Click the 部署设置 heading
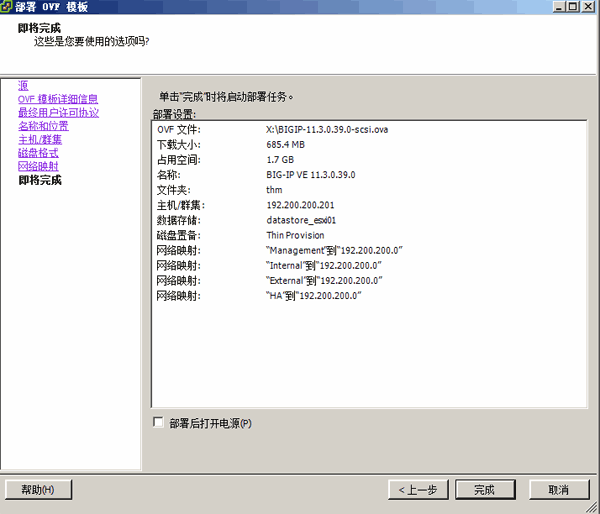600x514 pixels. click(x=174, y=114)
